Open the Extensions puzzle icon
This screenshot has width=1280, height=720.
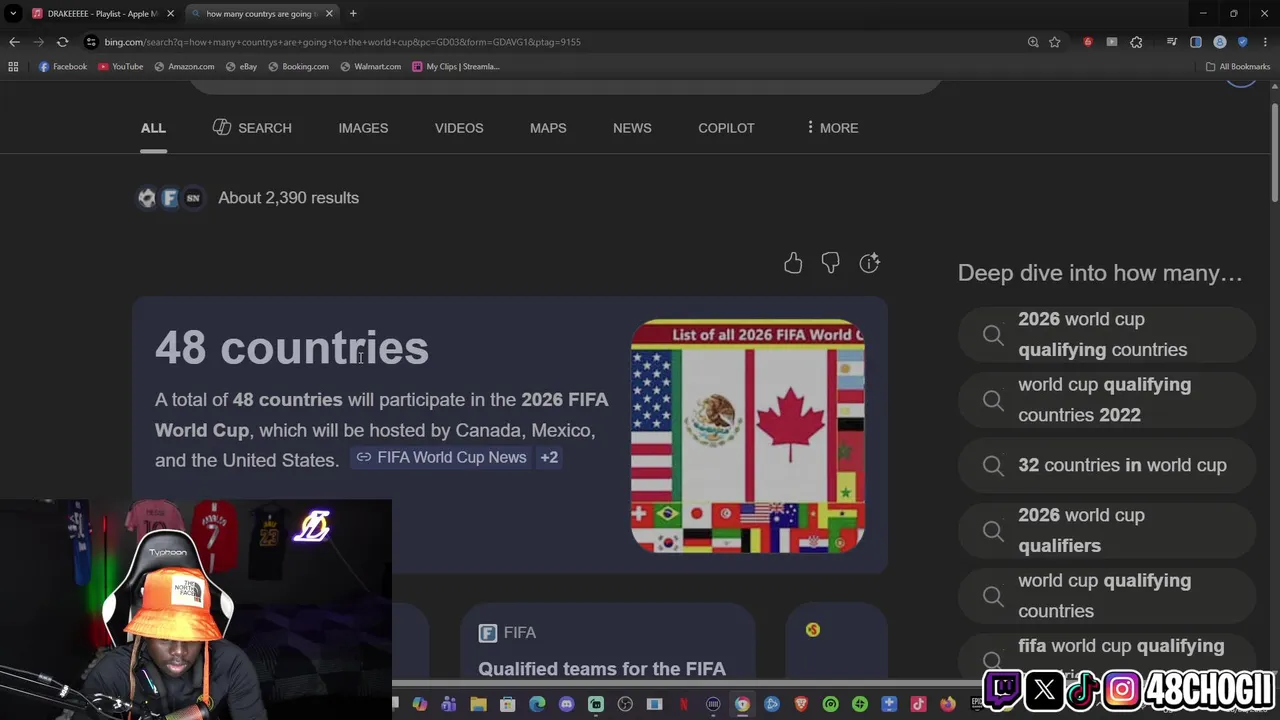point(1136,42)
